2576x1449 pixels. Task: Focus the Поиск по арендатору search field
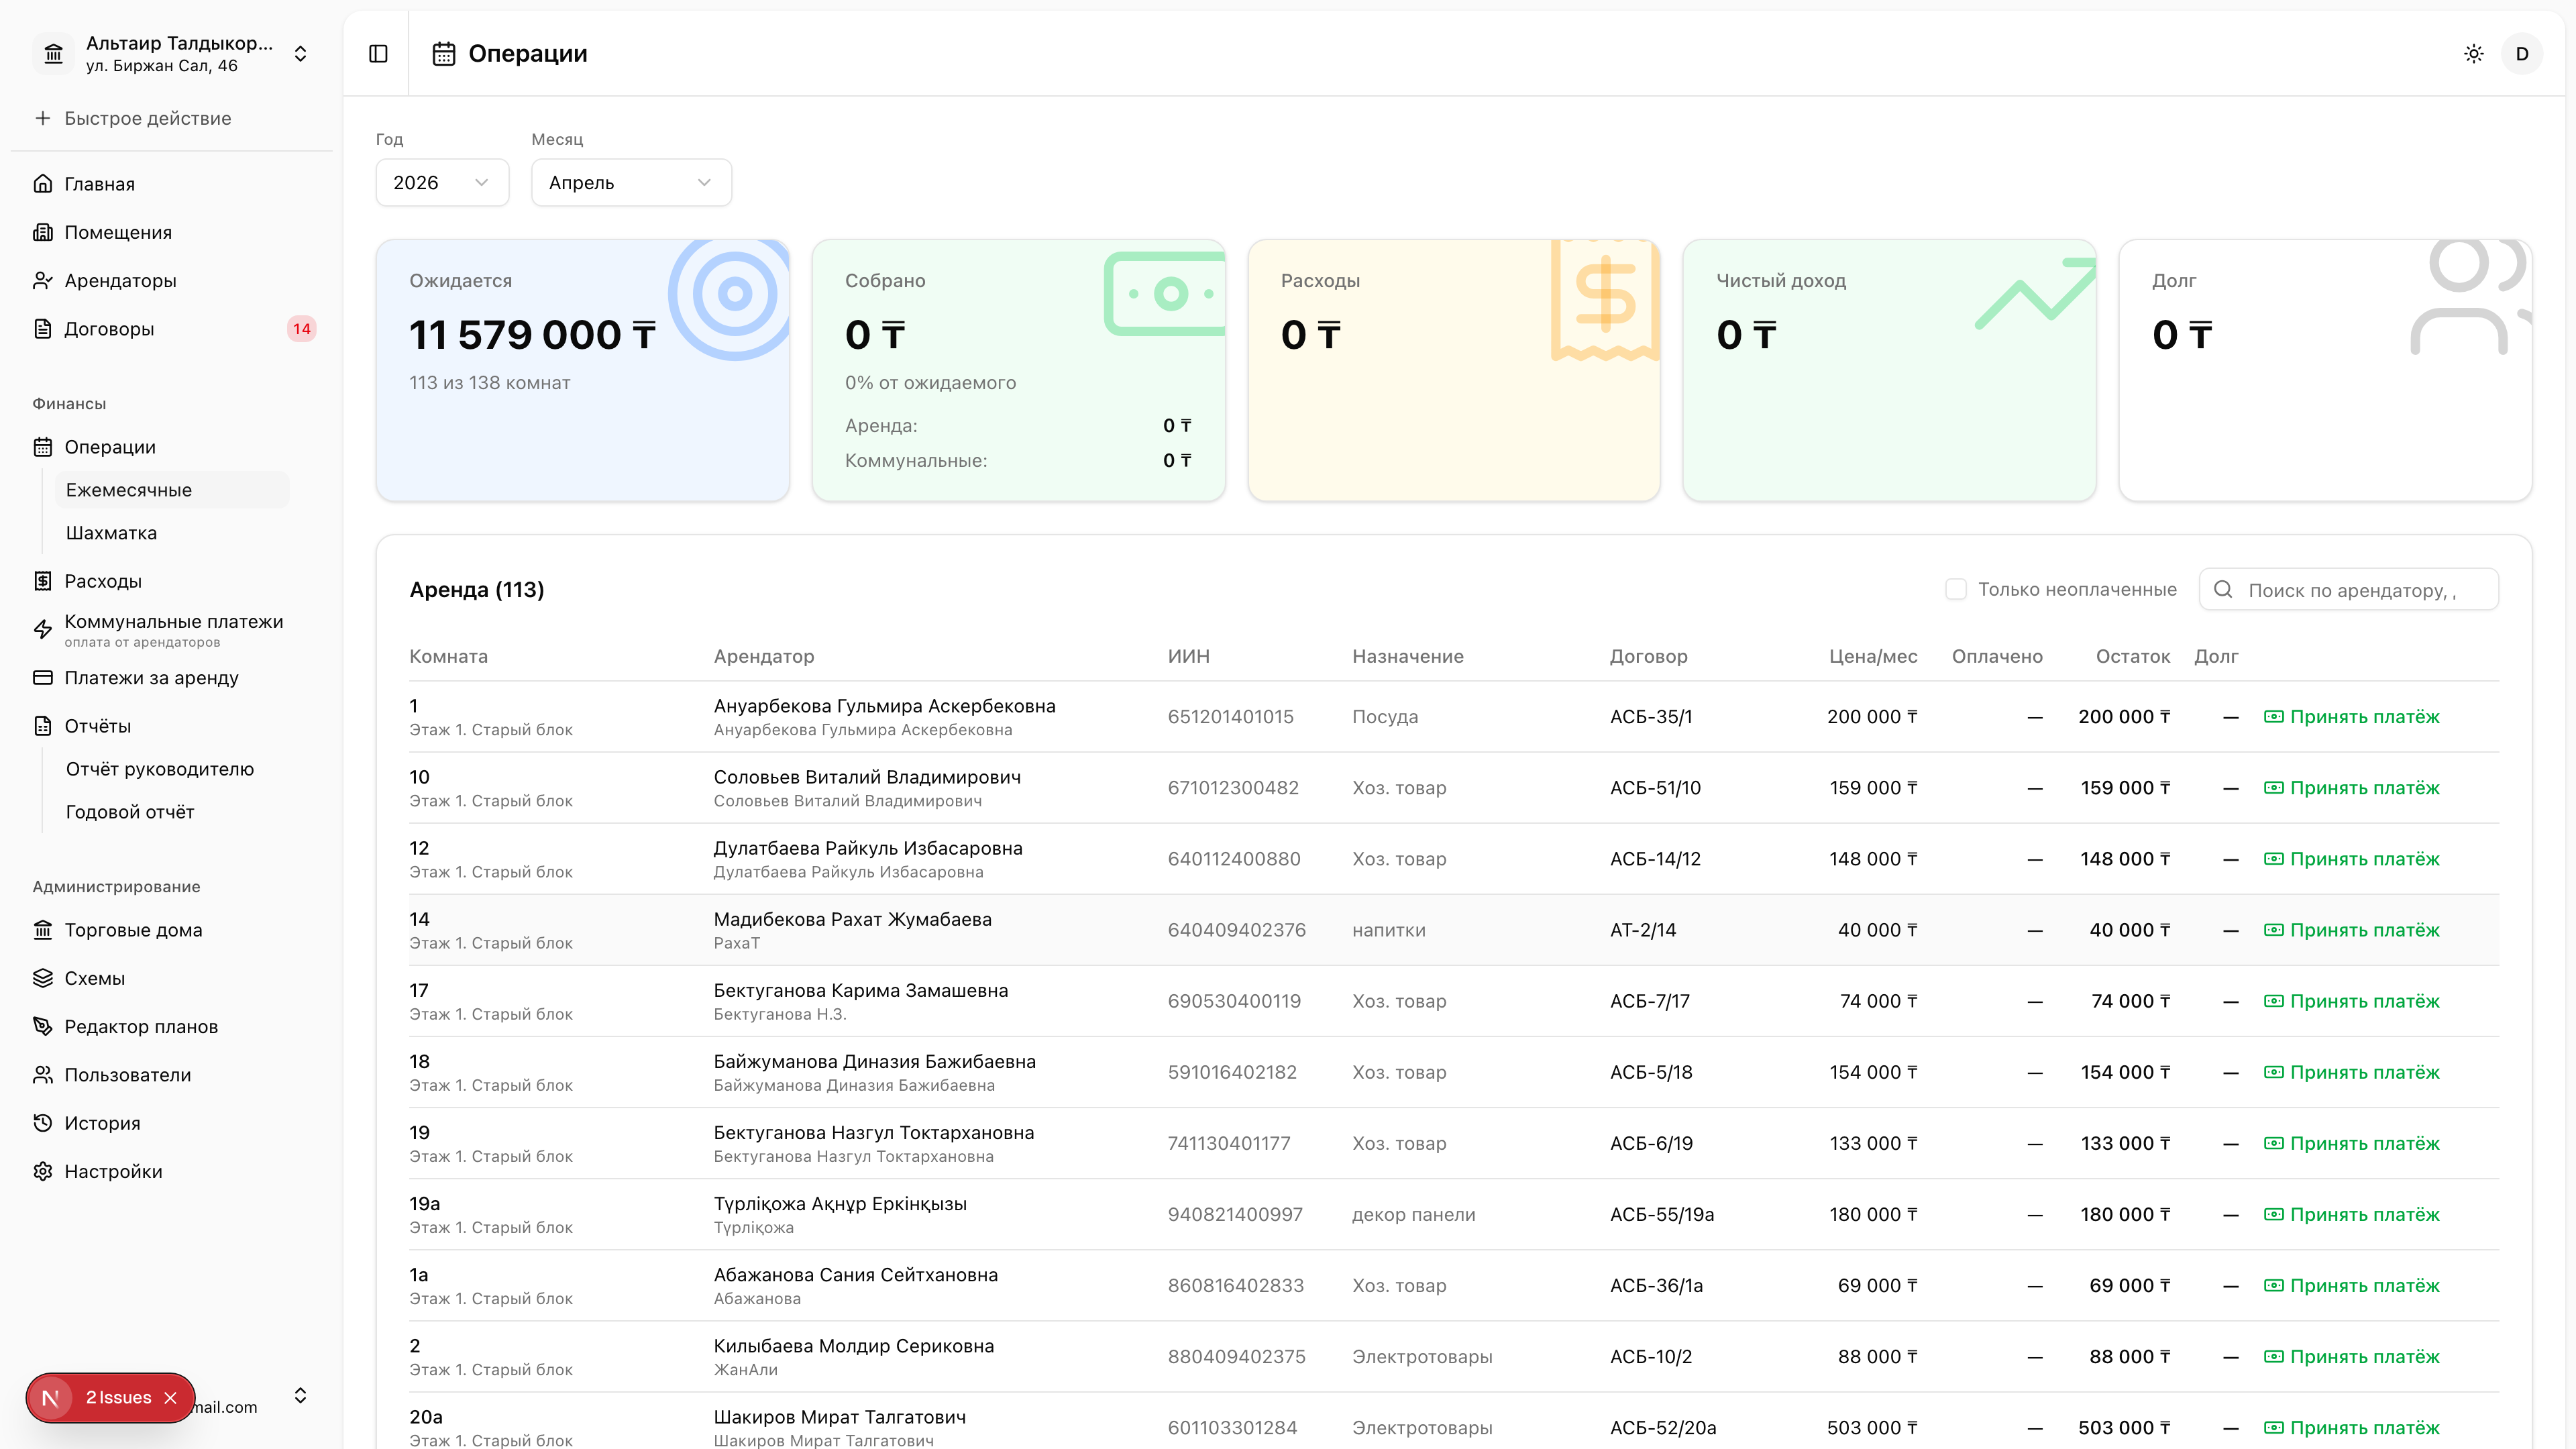(2349, 590)
